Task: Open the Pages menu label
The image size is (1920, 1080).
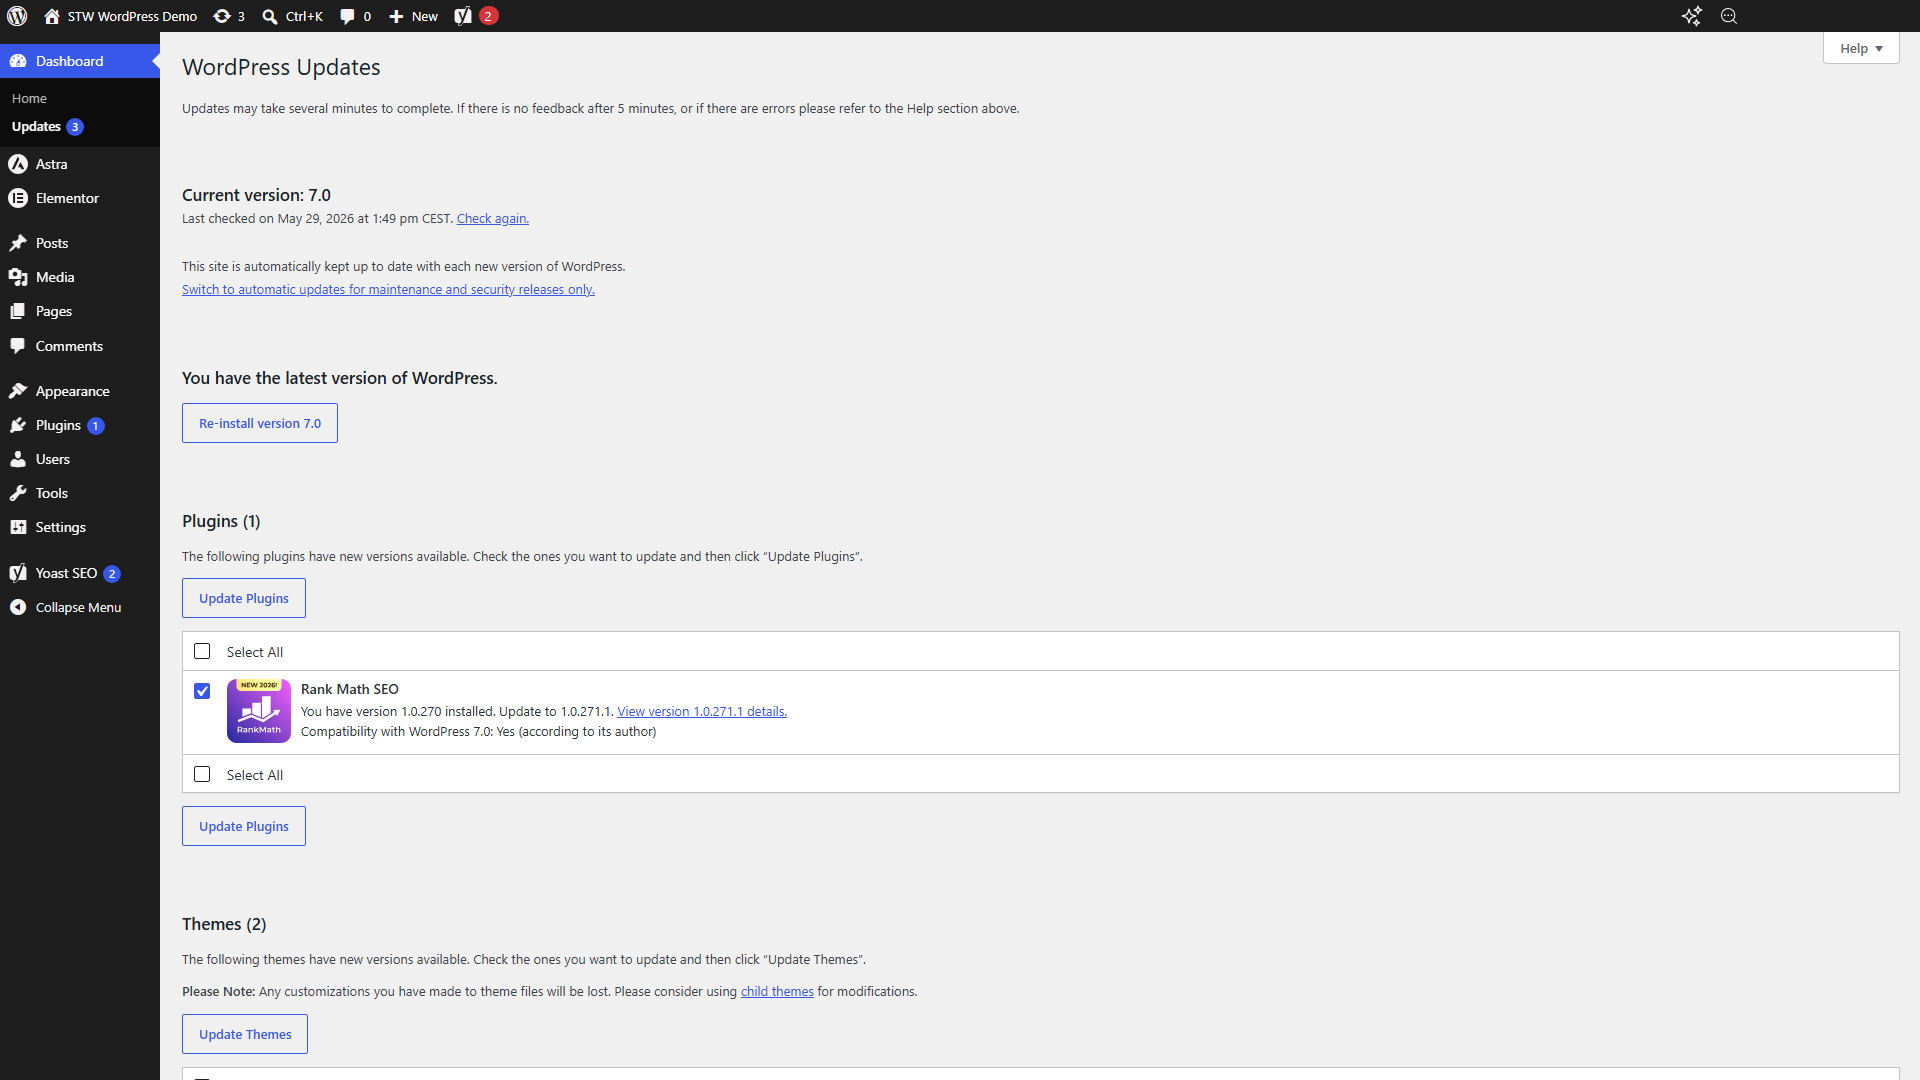Action: tap(54, 311)
